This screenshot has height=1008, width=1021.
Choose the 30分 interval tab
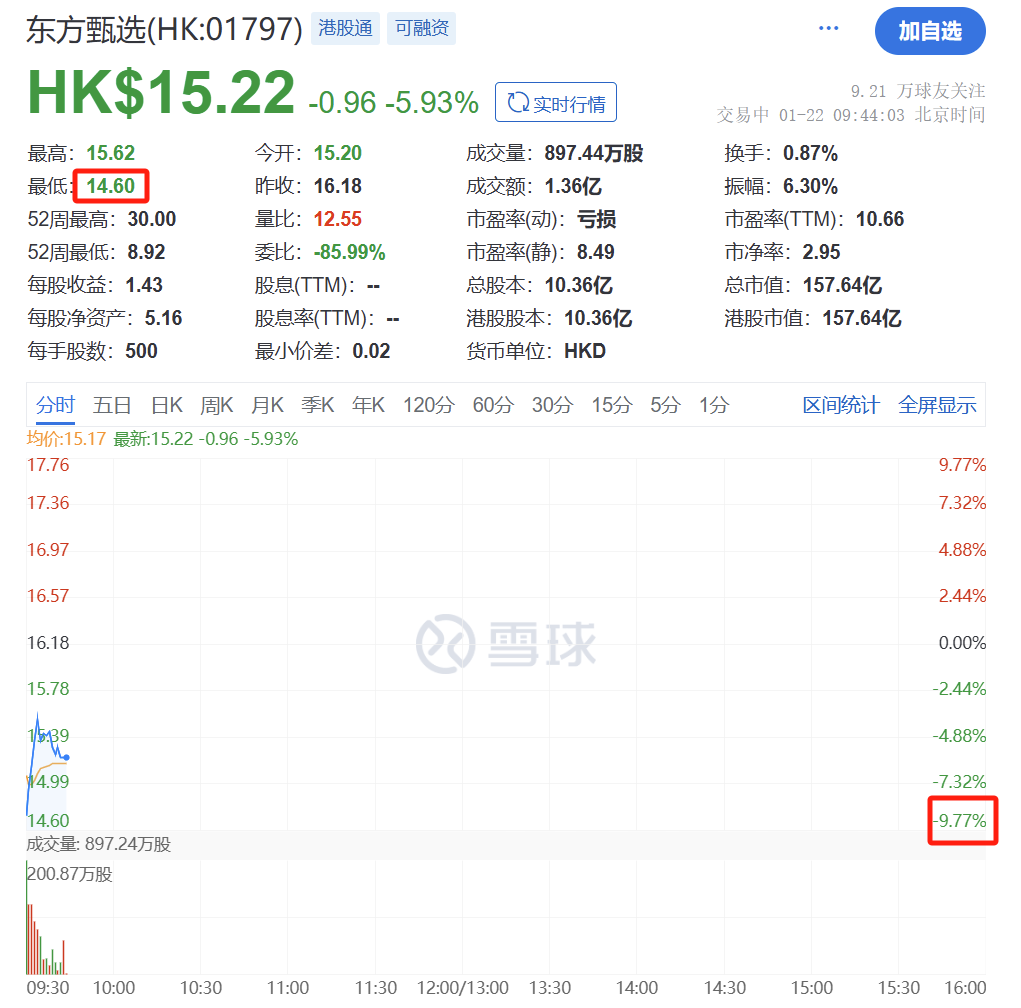pyautogui.click(x=552, y=405)
